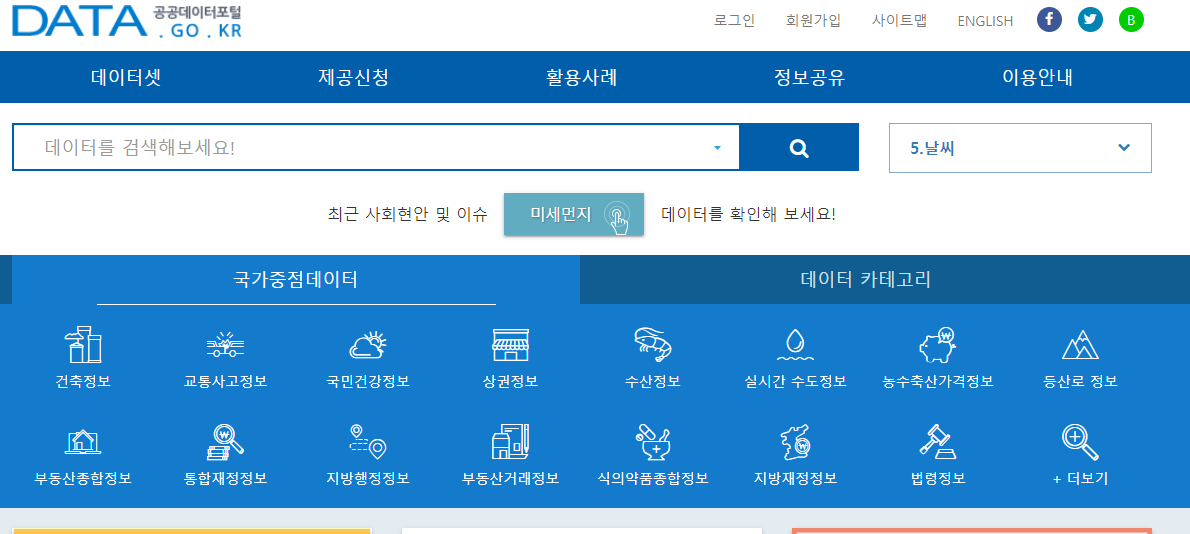Image resolution: width=1190 pixels, height=534 pixels.
Task: Click the 부동산거래정보 label text
Action: [510, 479]
